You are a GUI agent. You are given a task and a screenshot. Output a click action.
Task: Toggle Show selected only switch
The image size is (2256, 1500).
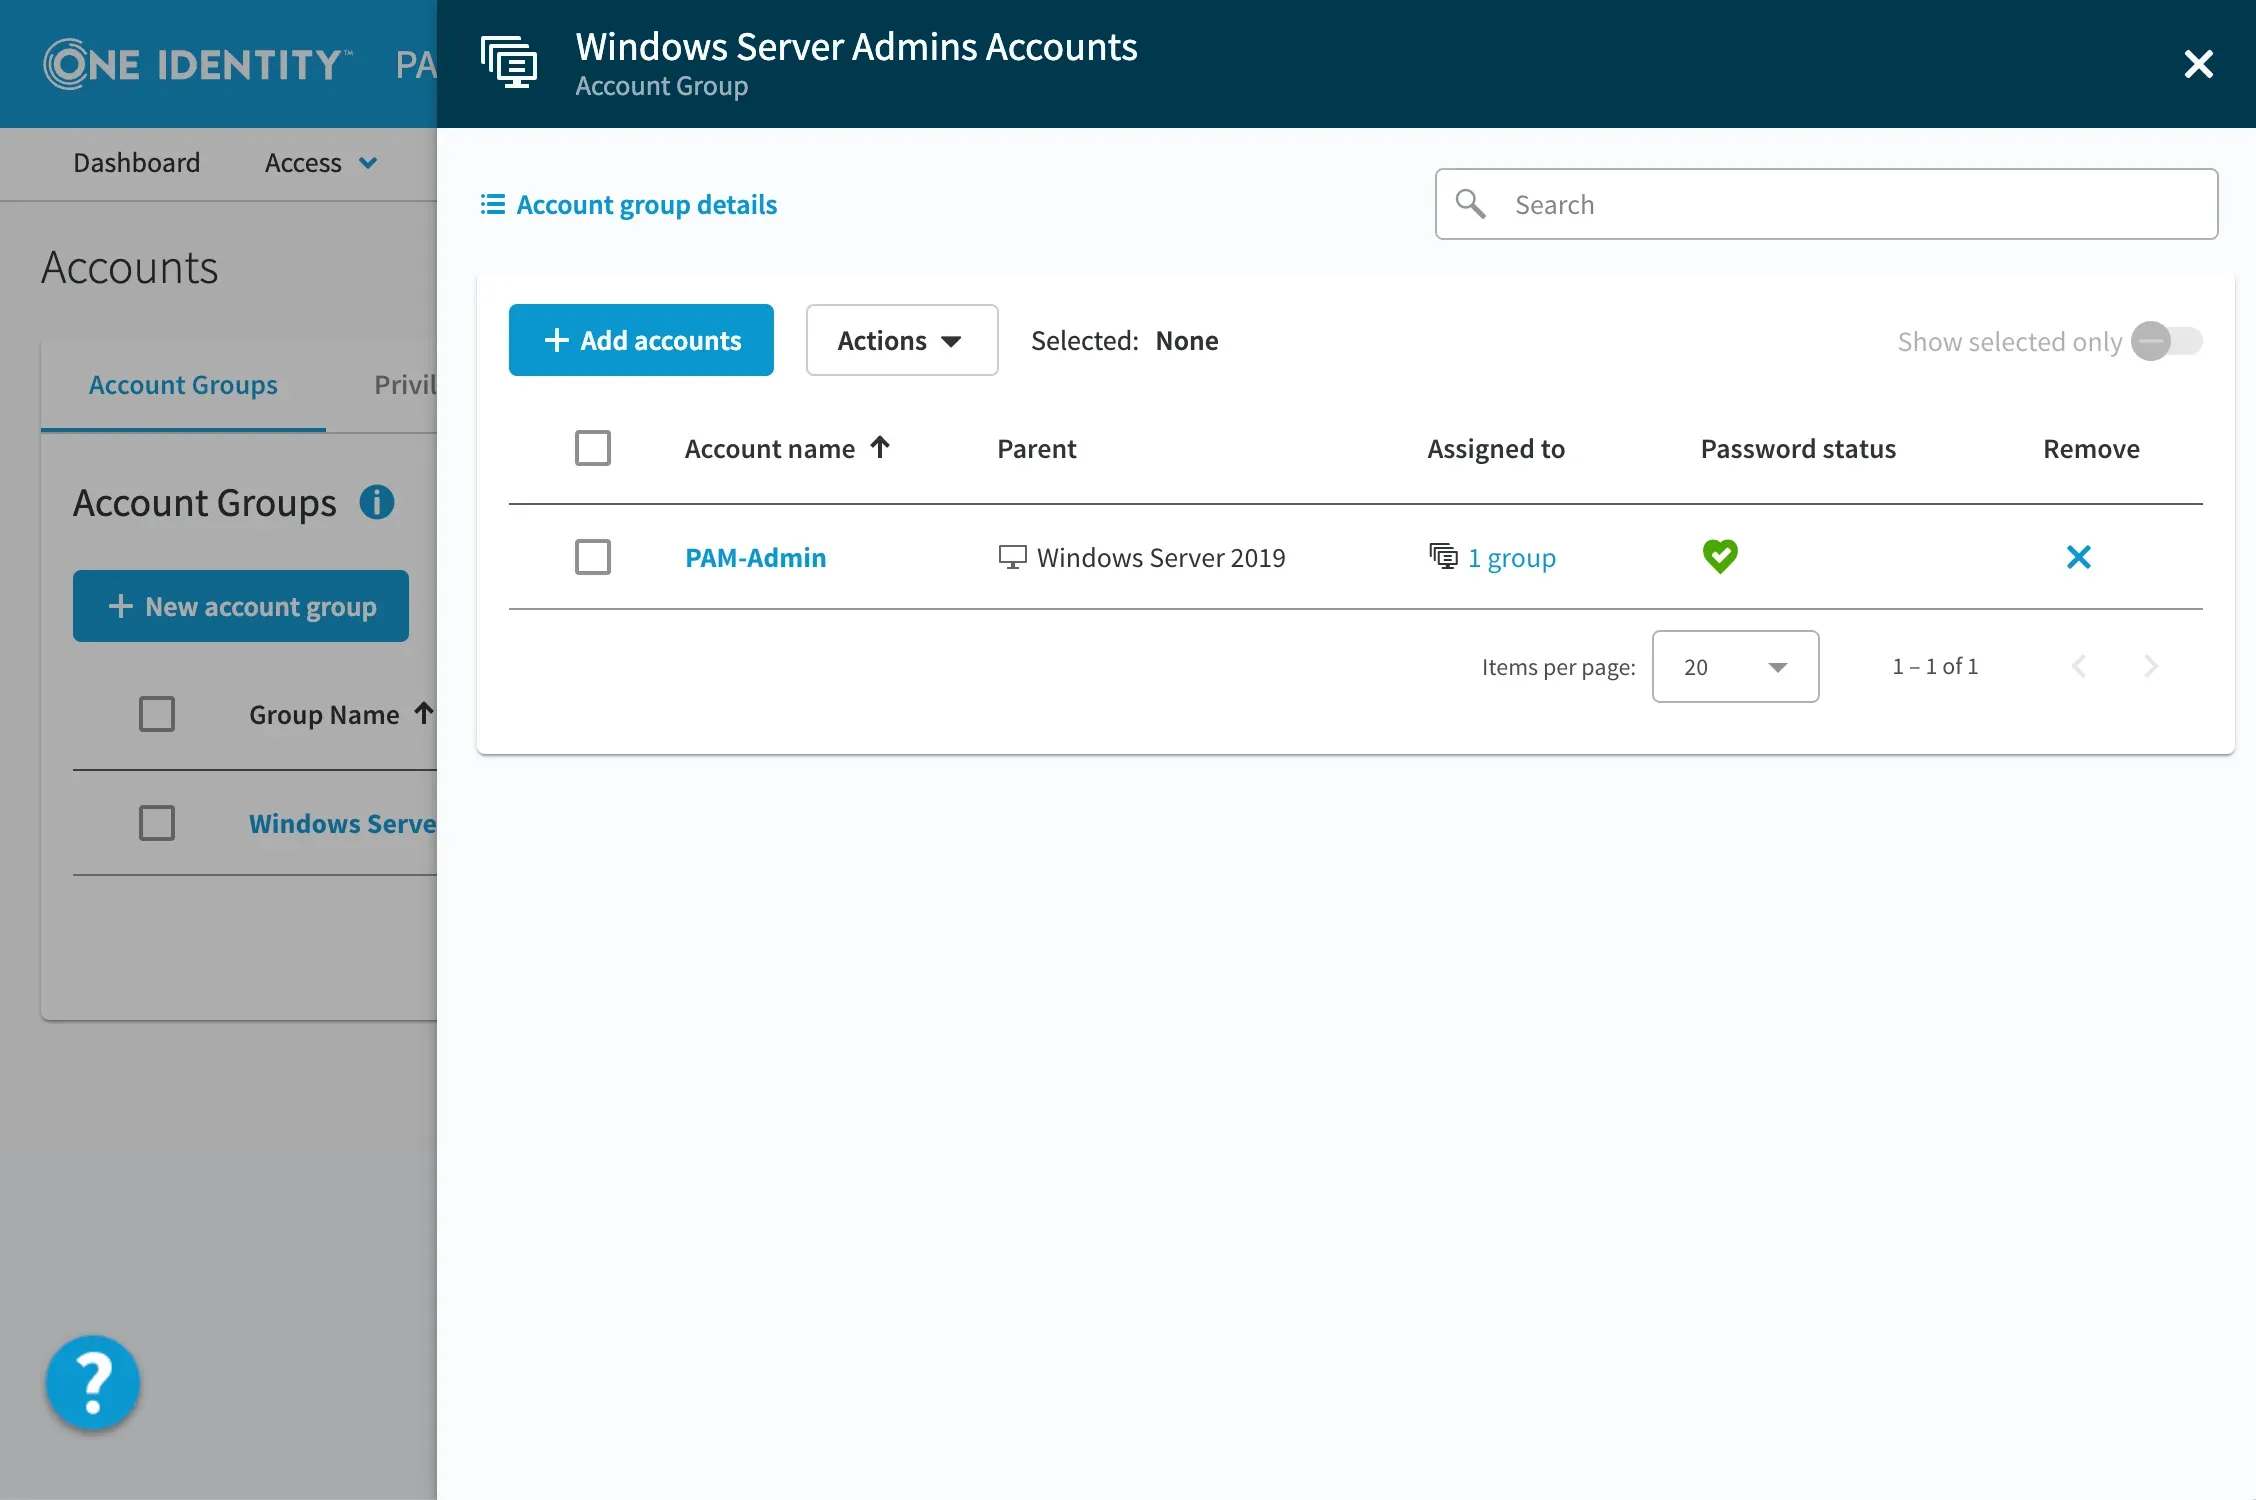click(x=2166, y=341)
